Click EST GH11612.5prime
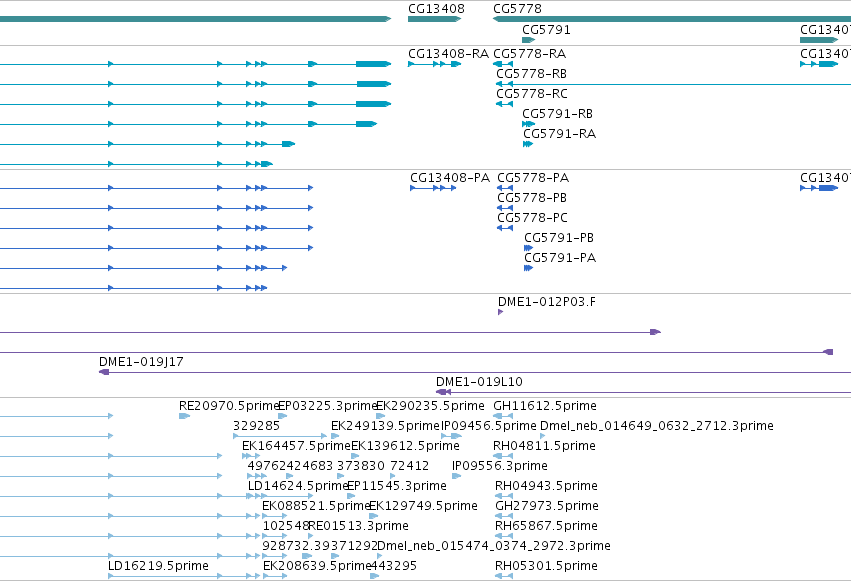 point(503,416)
